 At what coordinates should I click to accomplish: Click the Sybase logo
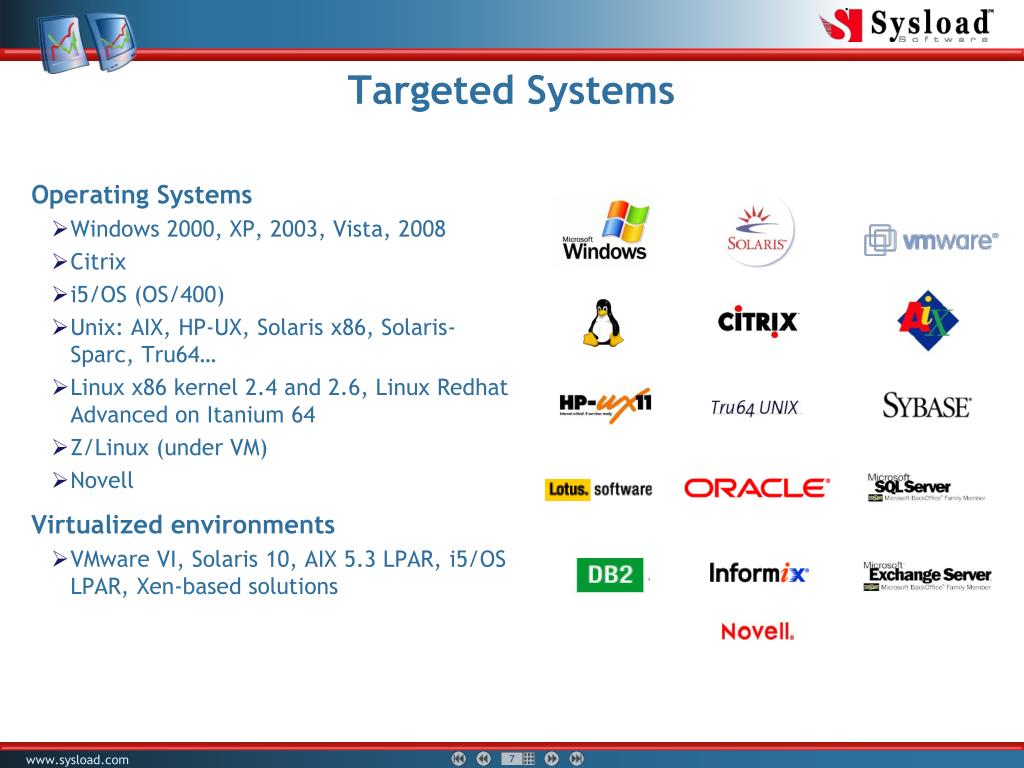pyautogui.click(x=927, y=406)
